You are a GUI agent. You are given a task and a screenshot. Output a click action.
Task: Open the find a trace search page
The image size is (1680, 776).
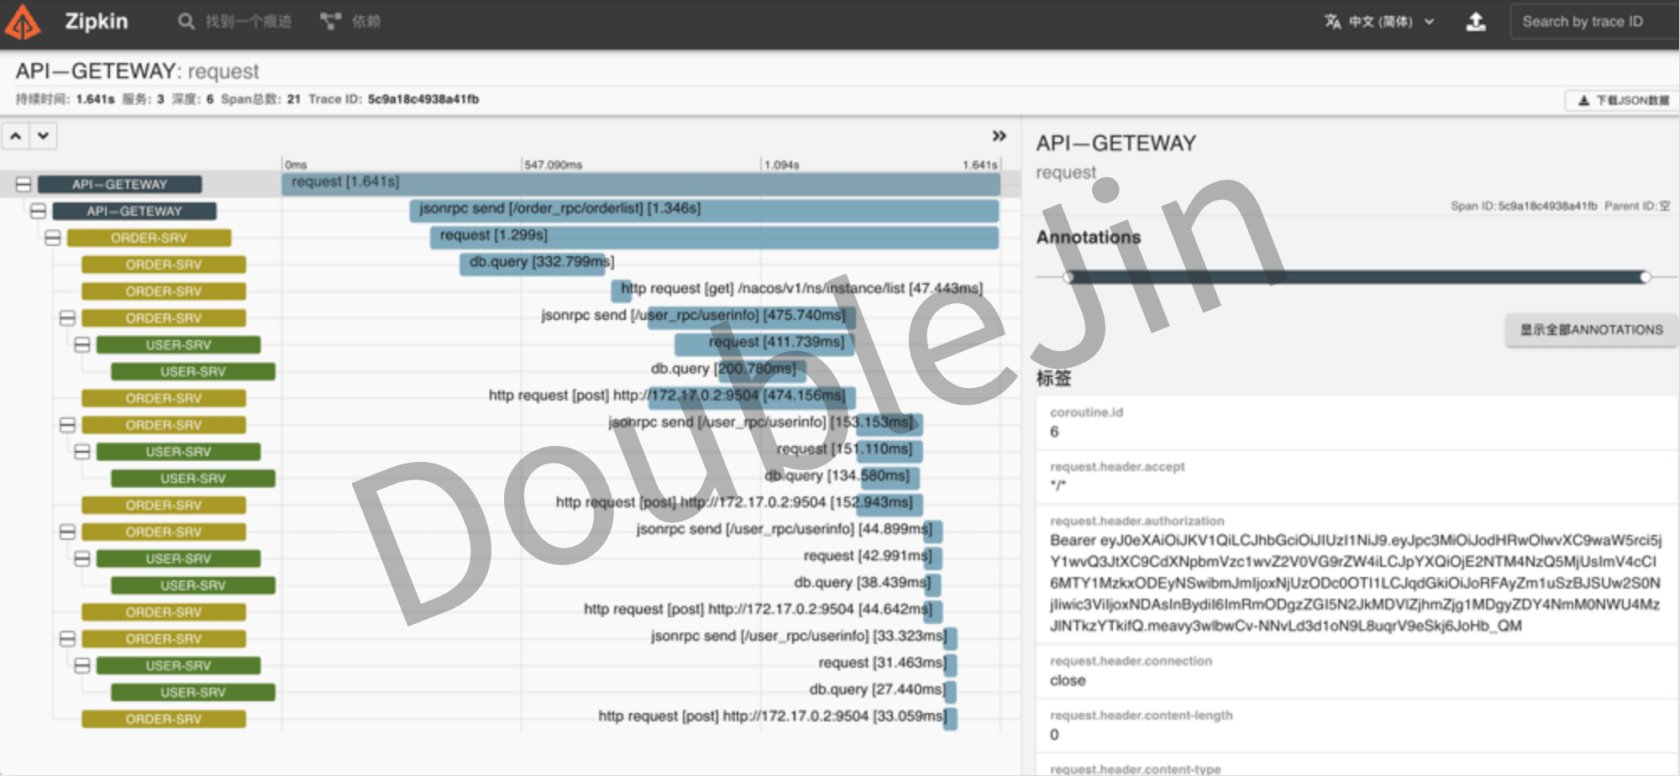235,21
